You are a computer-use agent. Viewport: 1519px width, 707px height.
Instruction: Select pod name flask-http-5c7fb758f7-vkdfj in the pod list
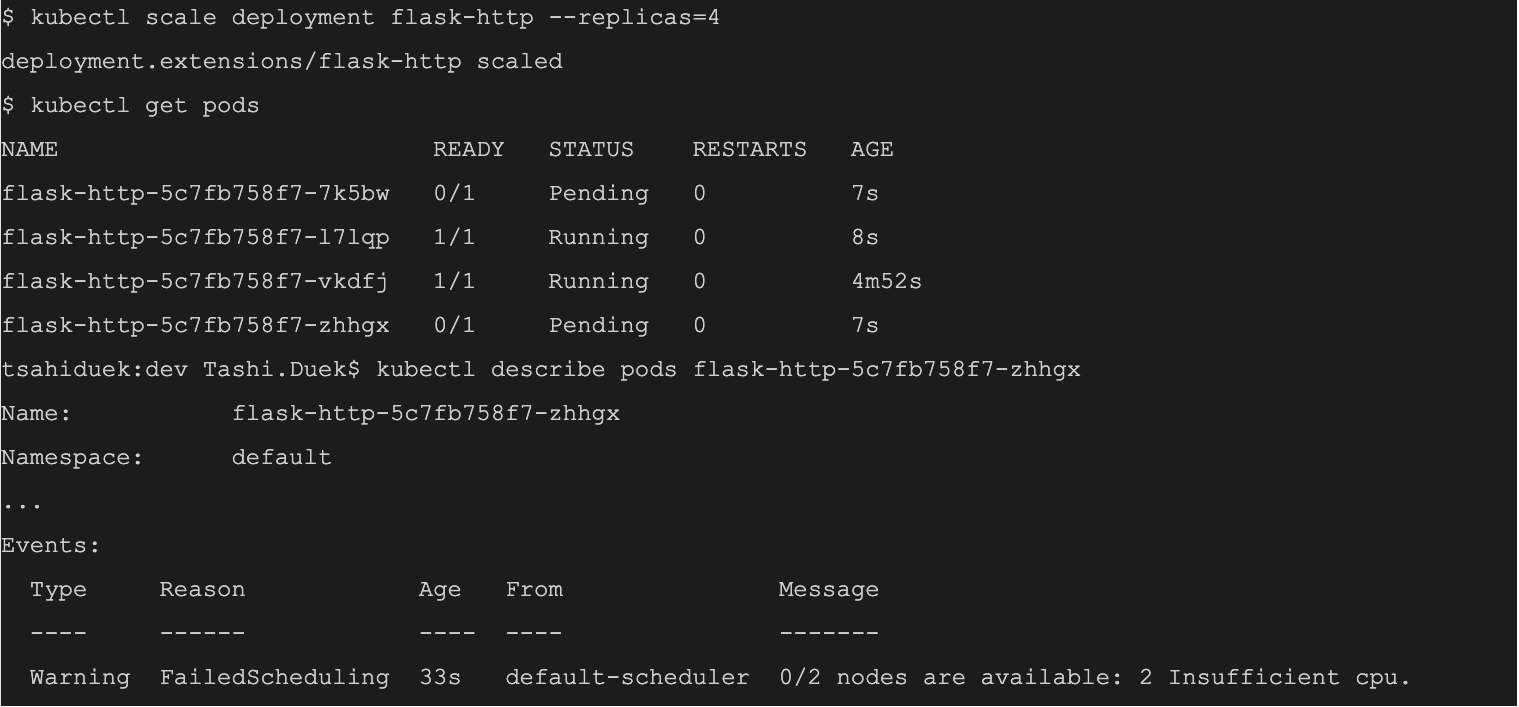pos(196,282)
